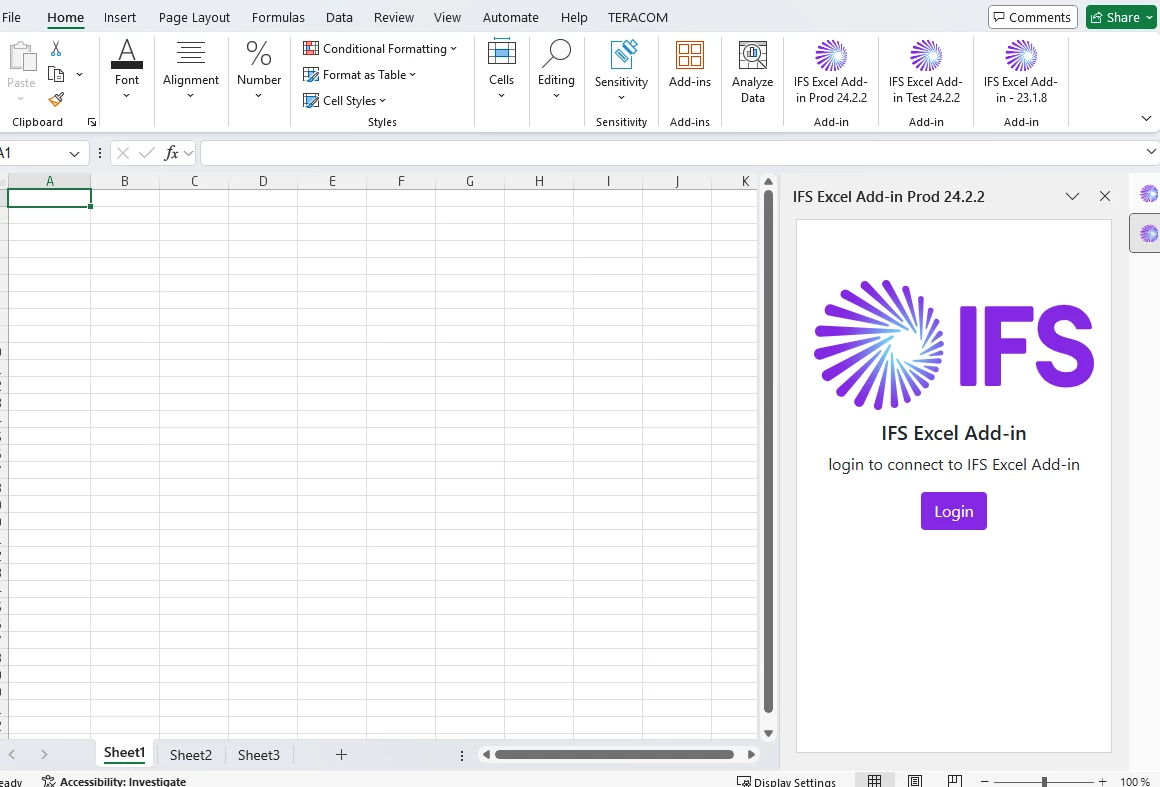Click the zoom in plus button
The height and width of the screenshot is (787, 1160).
click(1102, 781)
